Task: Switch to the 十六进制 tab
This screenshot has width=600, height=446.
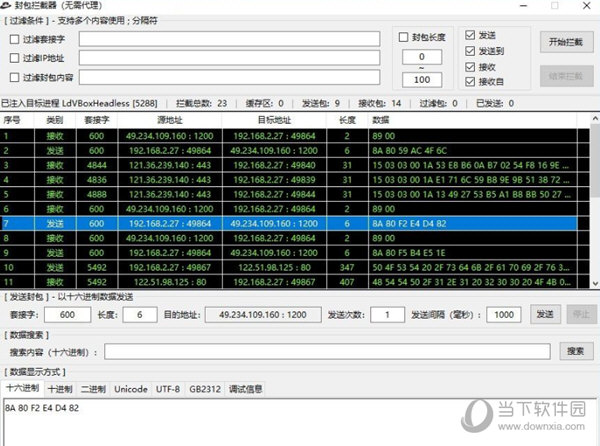Action: pos(23,389)
